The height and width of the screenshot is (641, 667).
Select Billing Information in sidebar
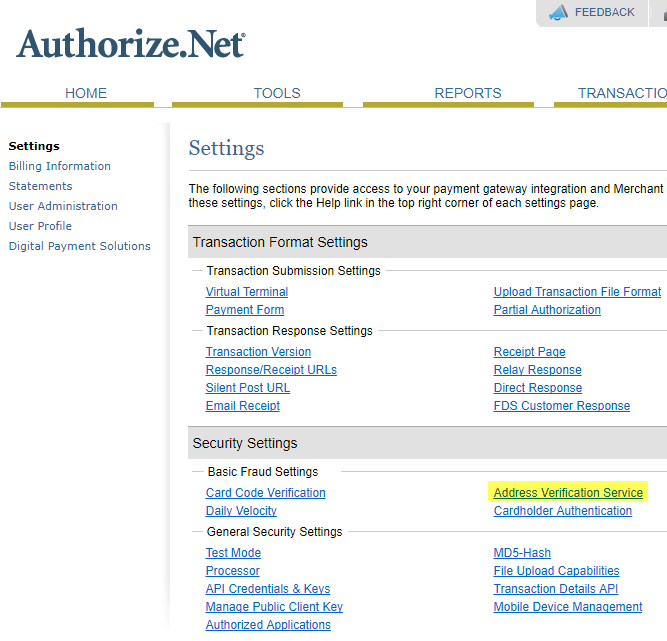(x=60, y=166)
